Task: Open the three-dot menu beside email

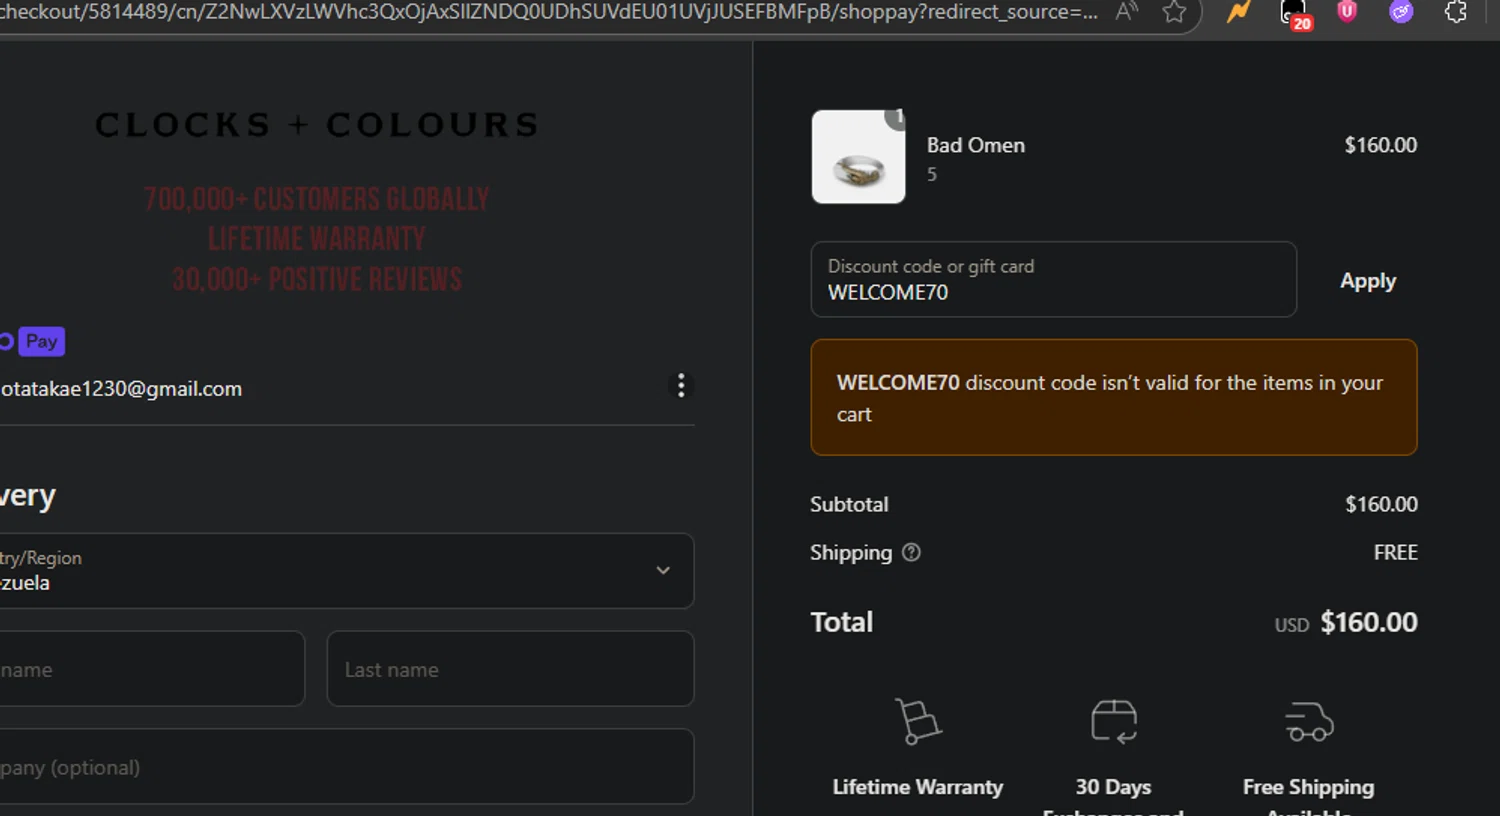Action: click(x=681, y=386)
